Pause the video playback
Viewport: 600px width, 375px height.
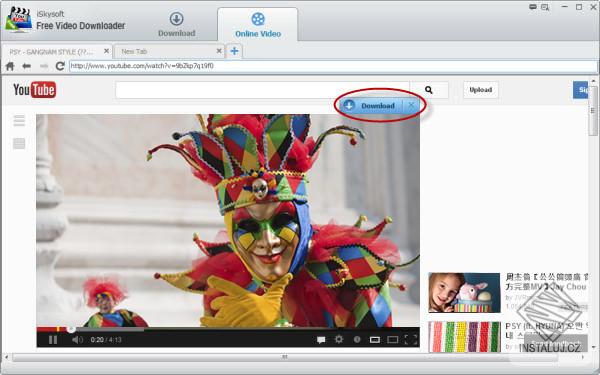click(x=53, y=339)
